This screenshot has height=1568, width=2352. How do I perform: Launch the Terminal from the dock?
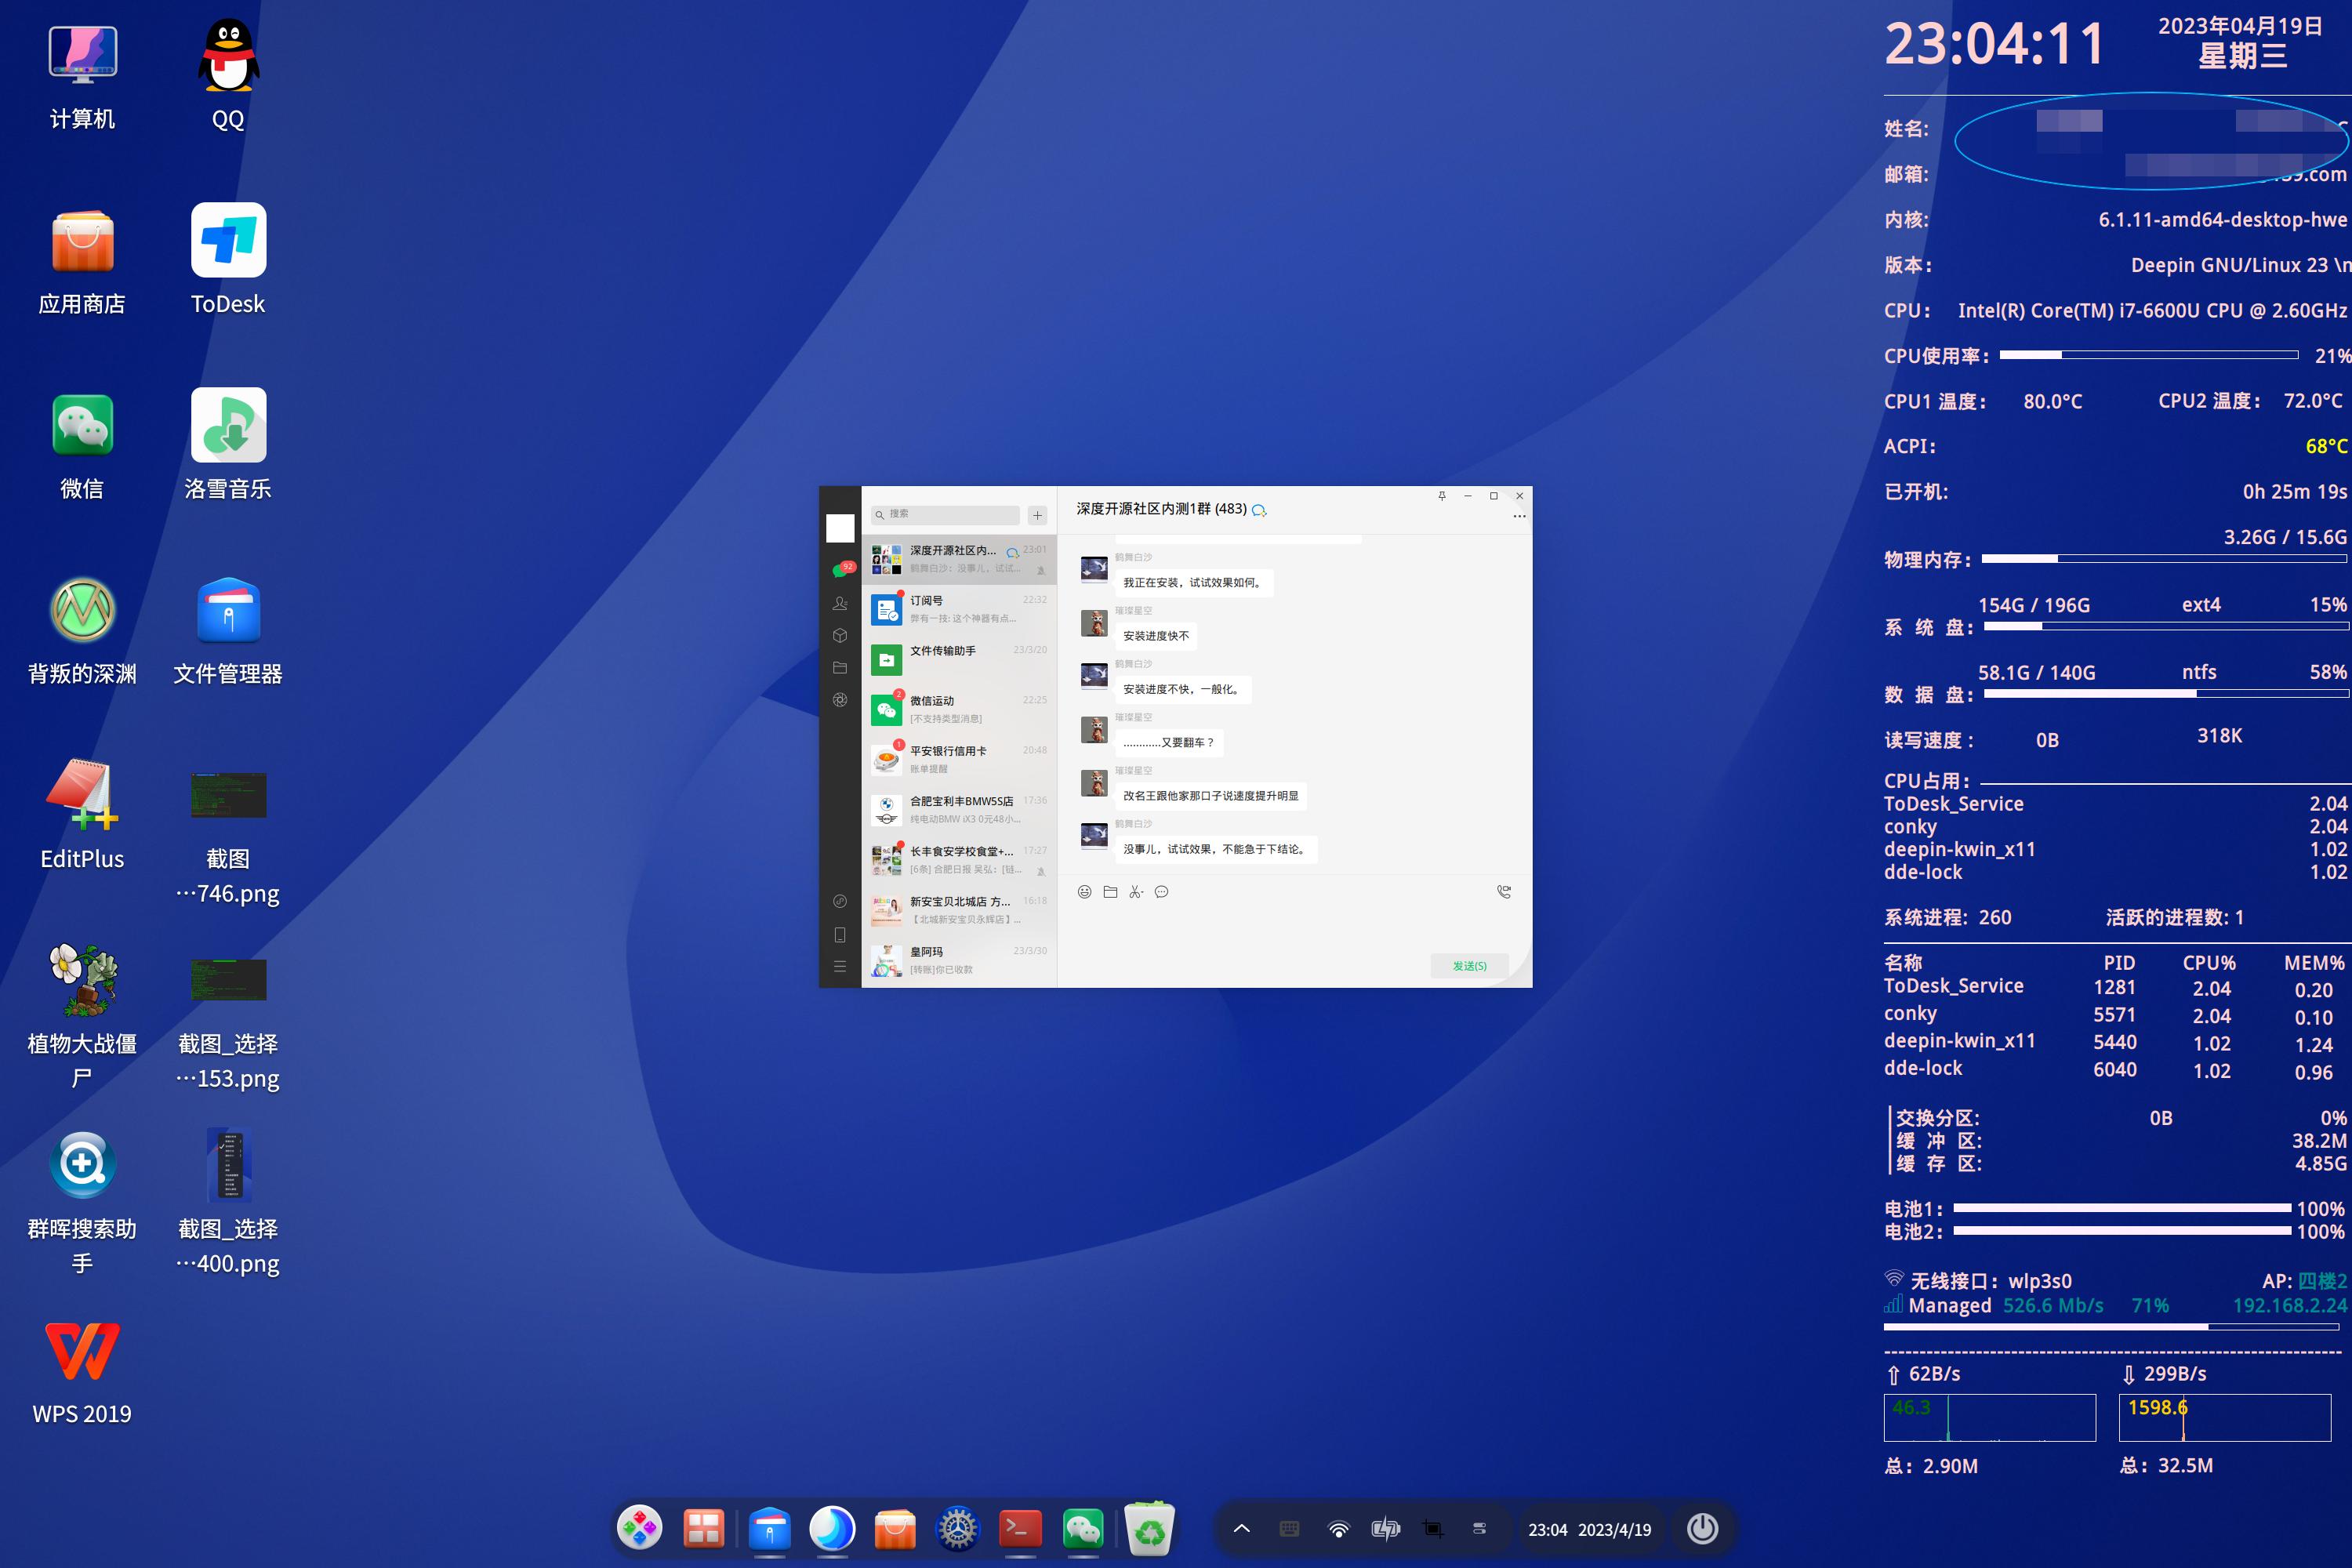1020,1529
